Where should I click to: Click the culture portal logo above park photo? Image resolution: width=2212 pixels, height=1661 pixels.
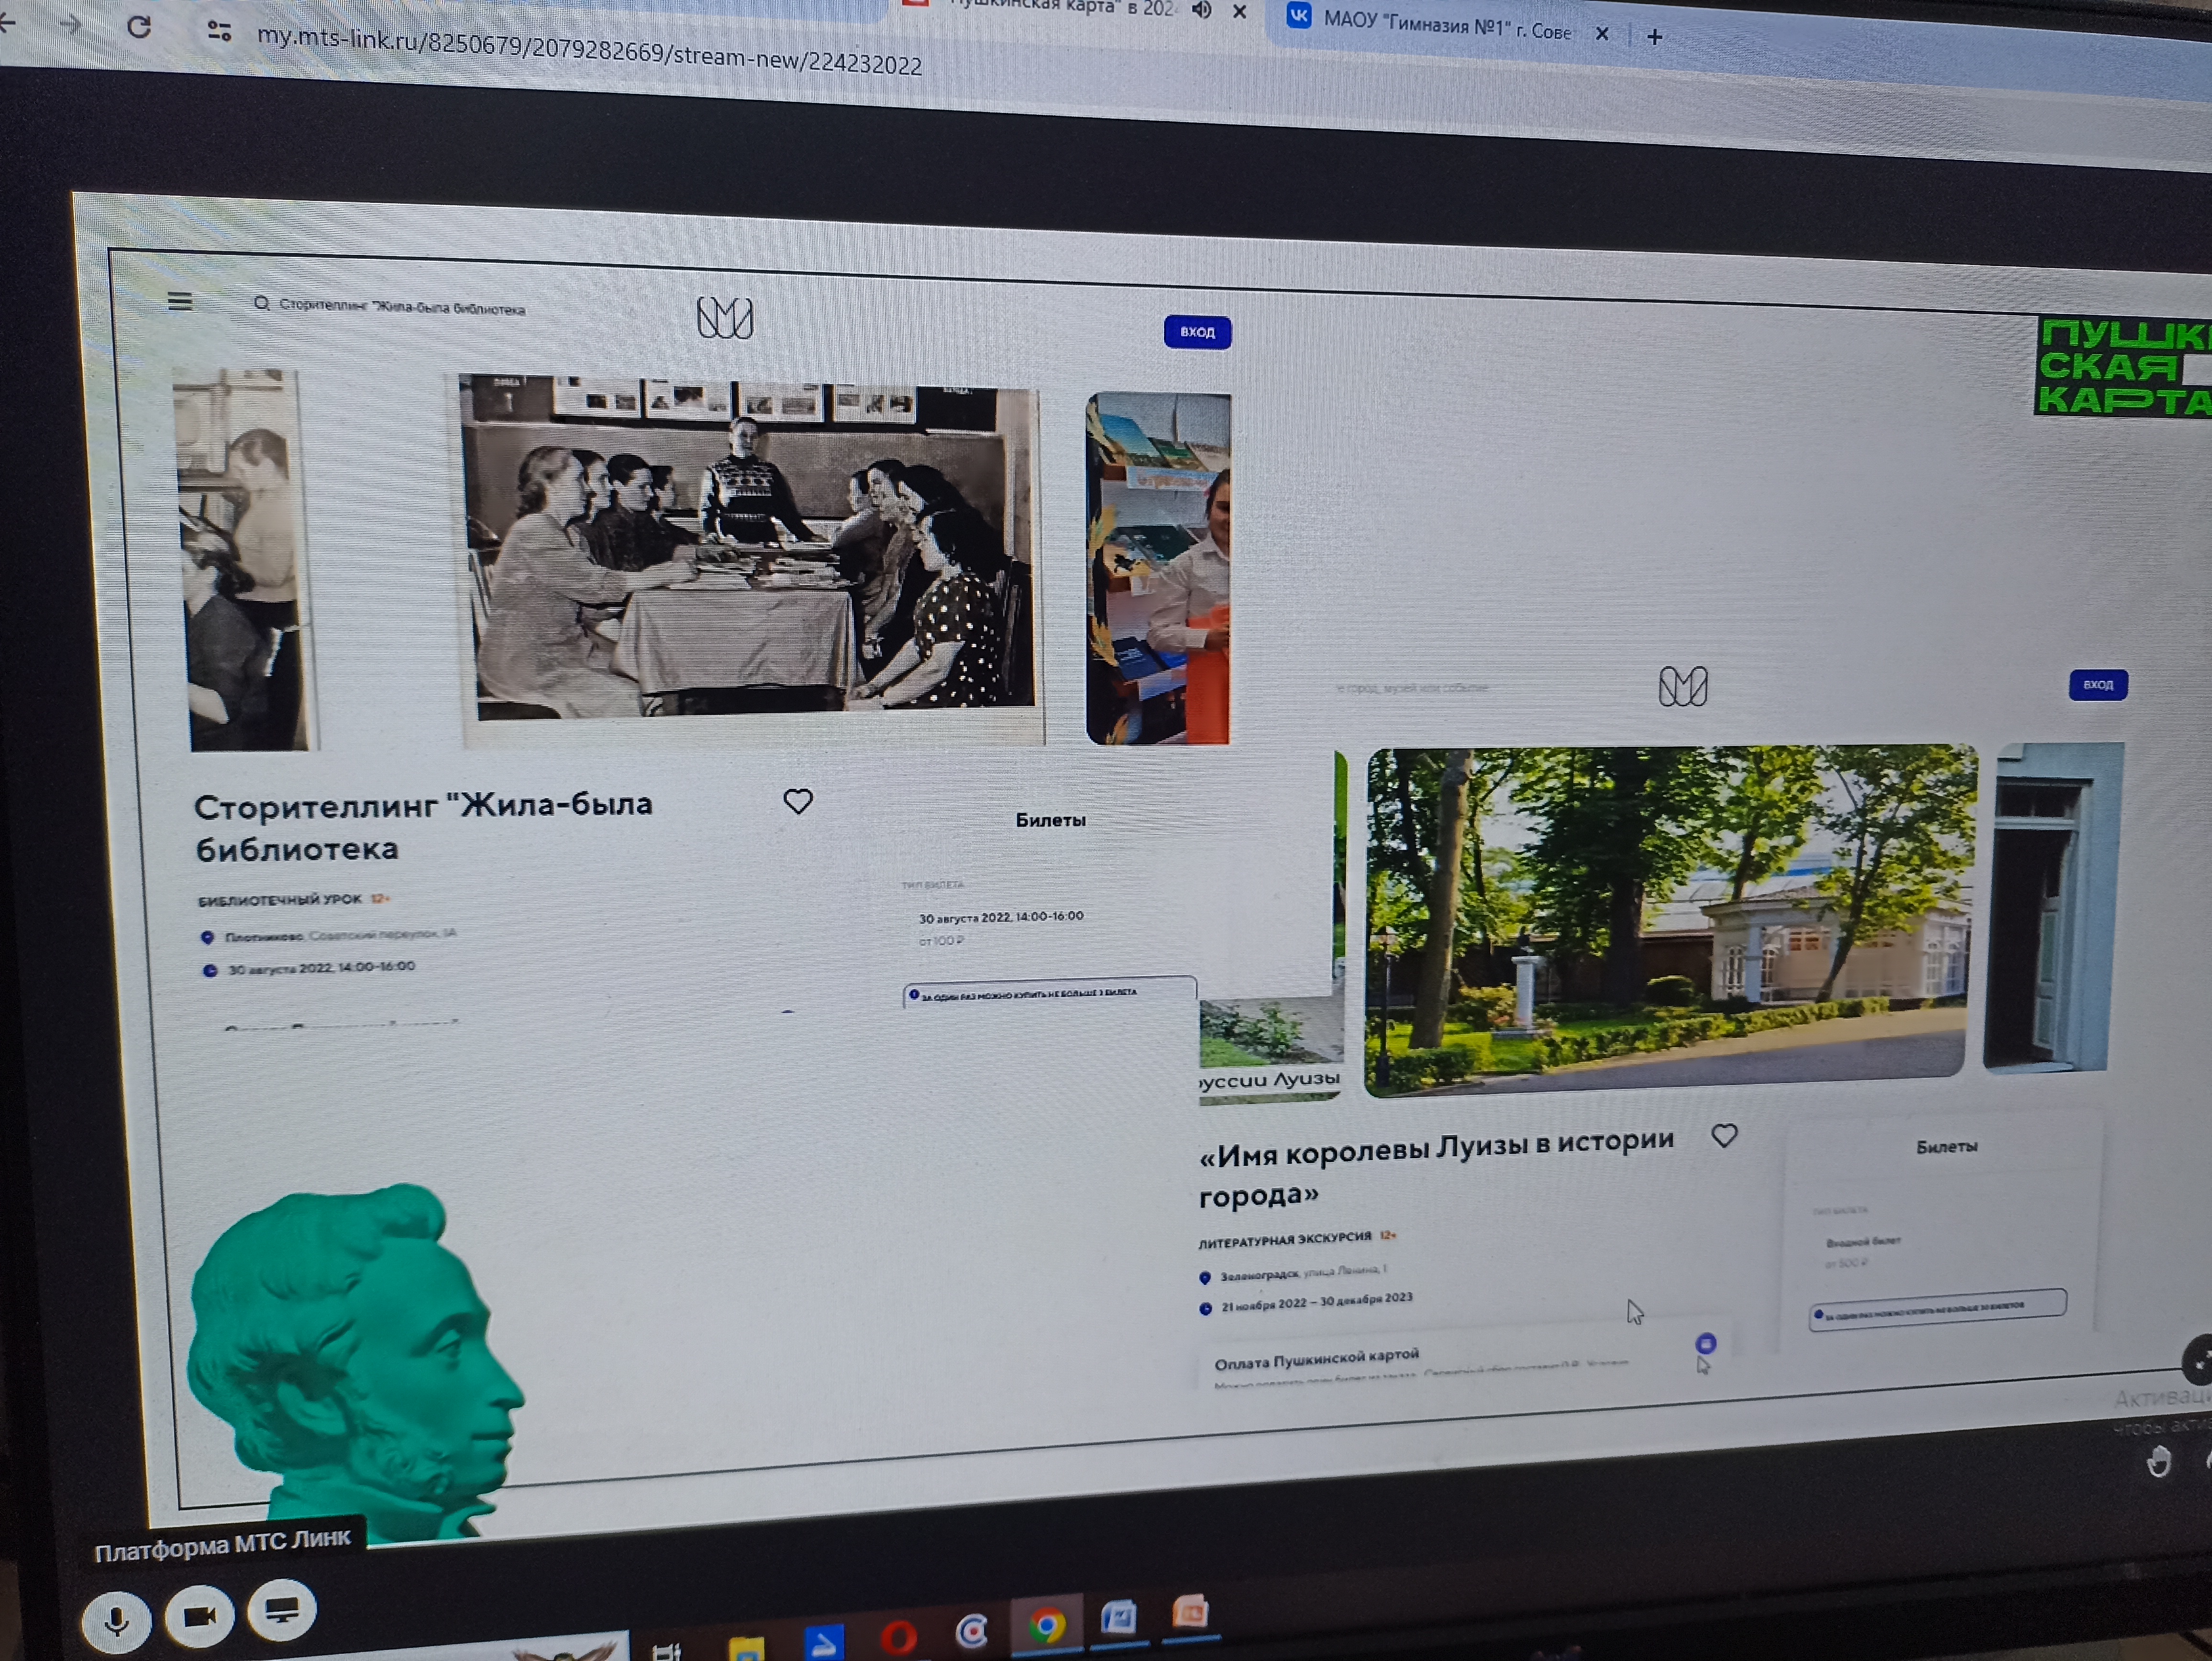(x=1683, y=686)
